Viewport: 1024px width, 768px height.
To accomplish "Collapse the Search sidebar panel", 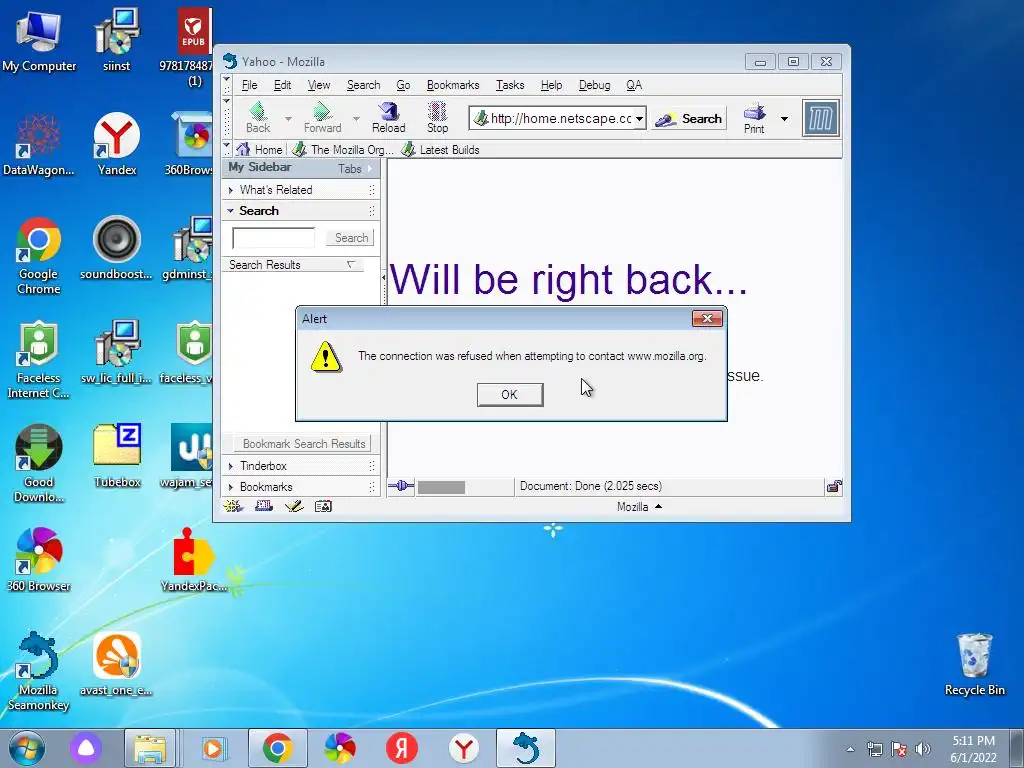I will point(301,211).
